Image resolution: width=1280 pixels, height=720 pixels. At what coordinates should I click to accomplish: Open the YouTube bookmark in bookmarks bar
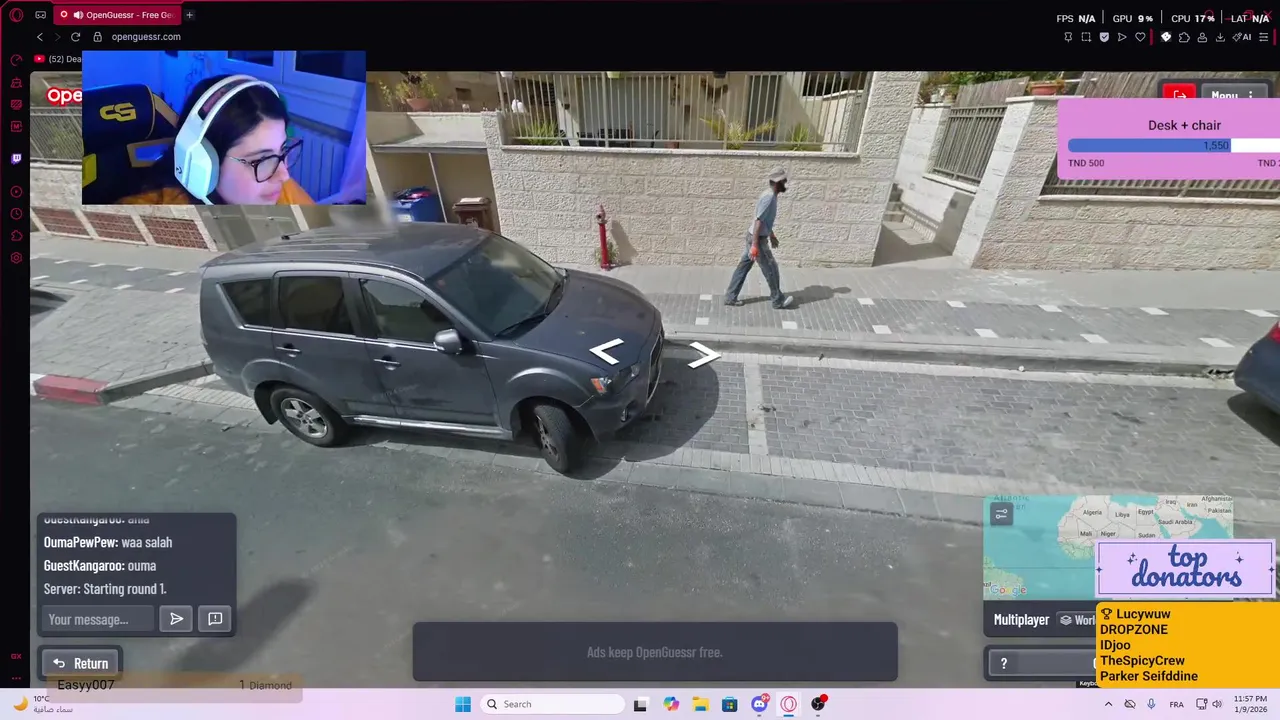click(57, 59)
